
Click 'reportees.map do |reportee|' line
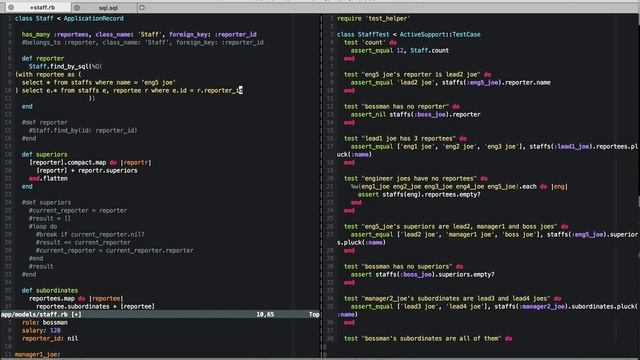[x=76, y=298]
